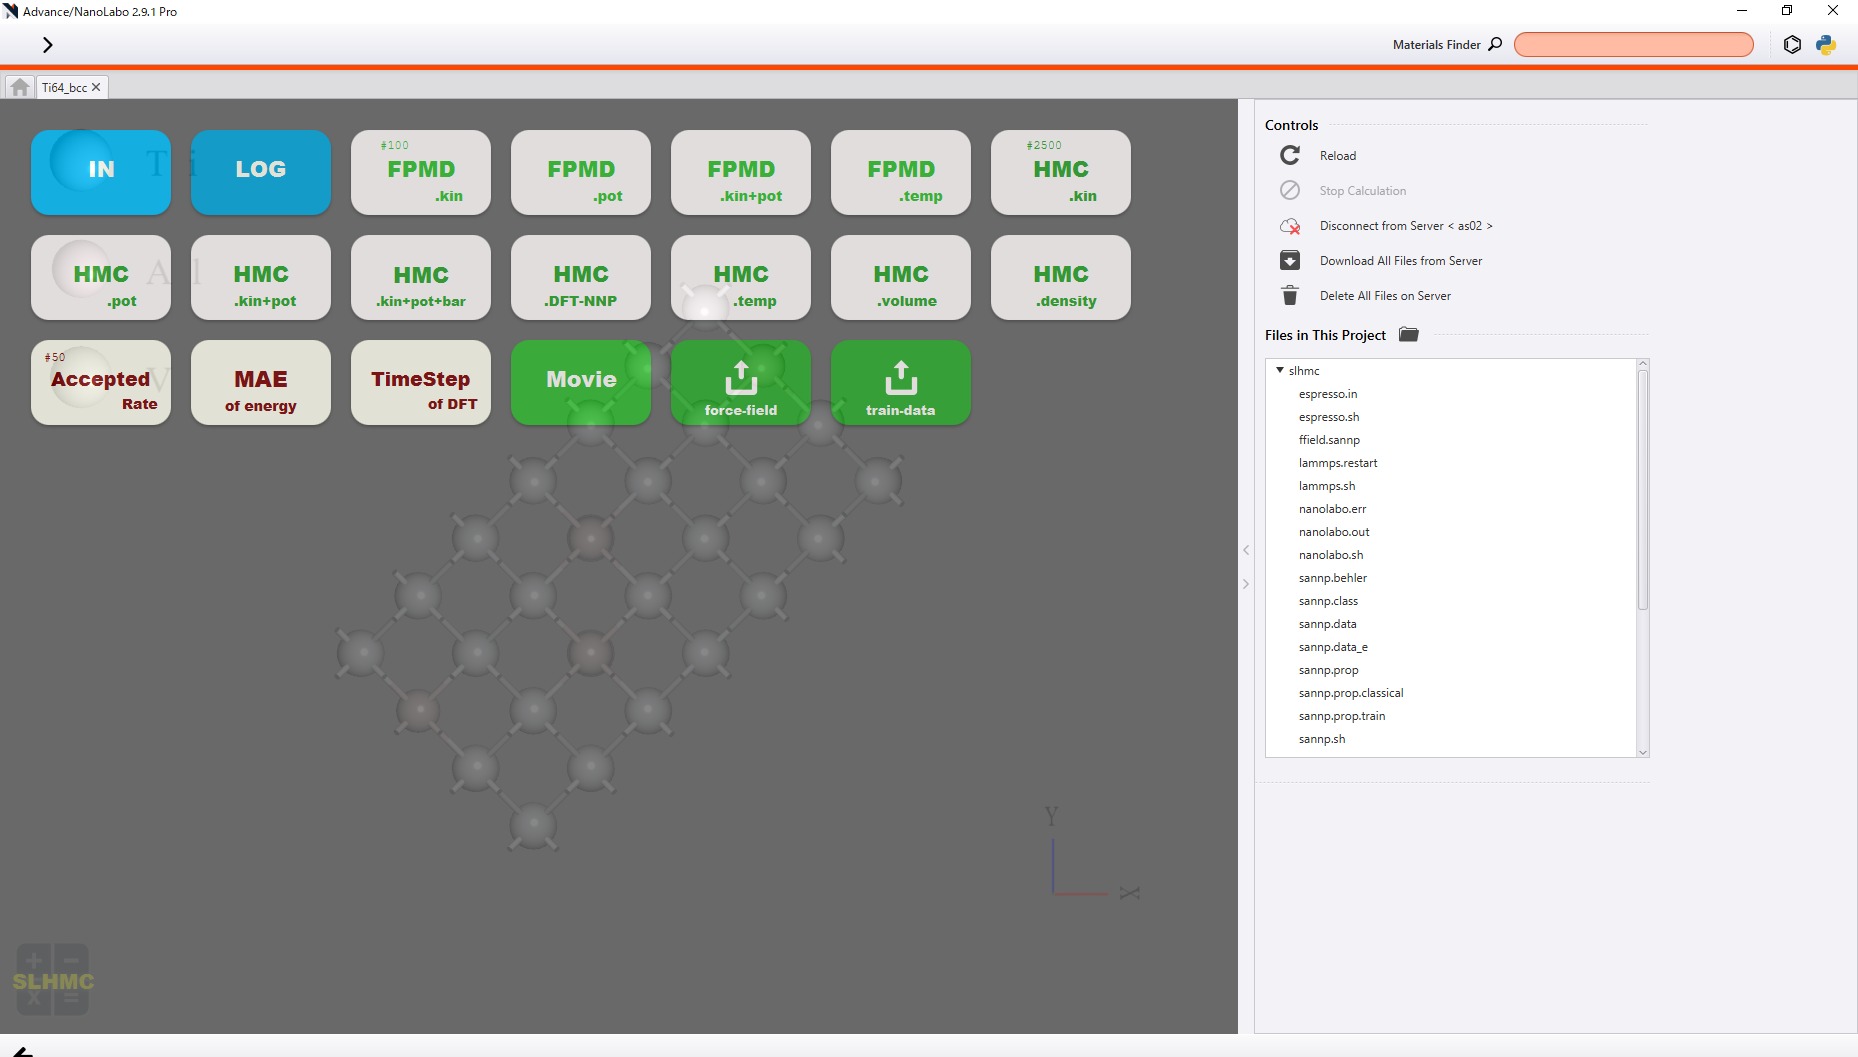Go to the Home tab icon
The image size is (1858, 1057).
tap(19, 87)
